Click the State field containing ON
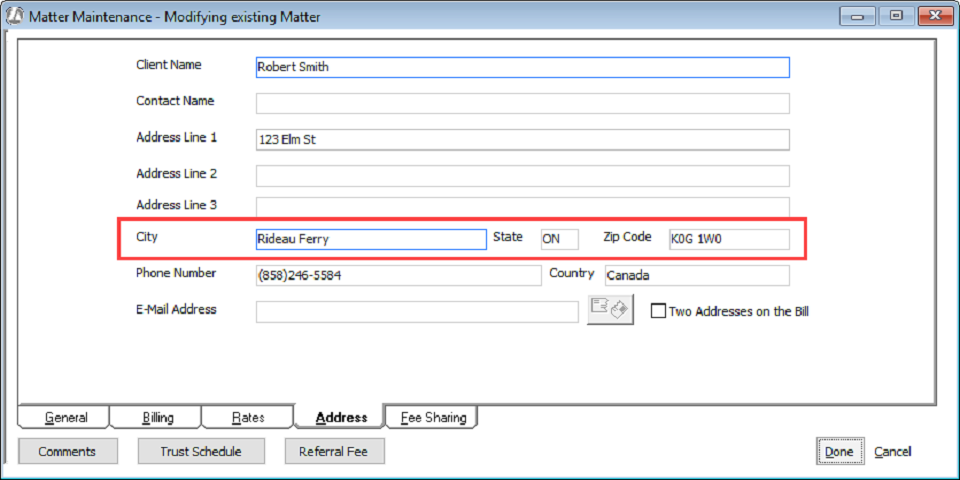The width and height of the screenshot is (960, 480). (560, 239)
